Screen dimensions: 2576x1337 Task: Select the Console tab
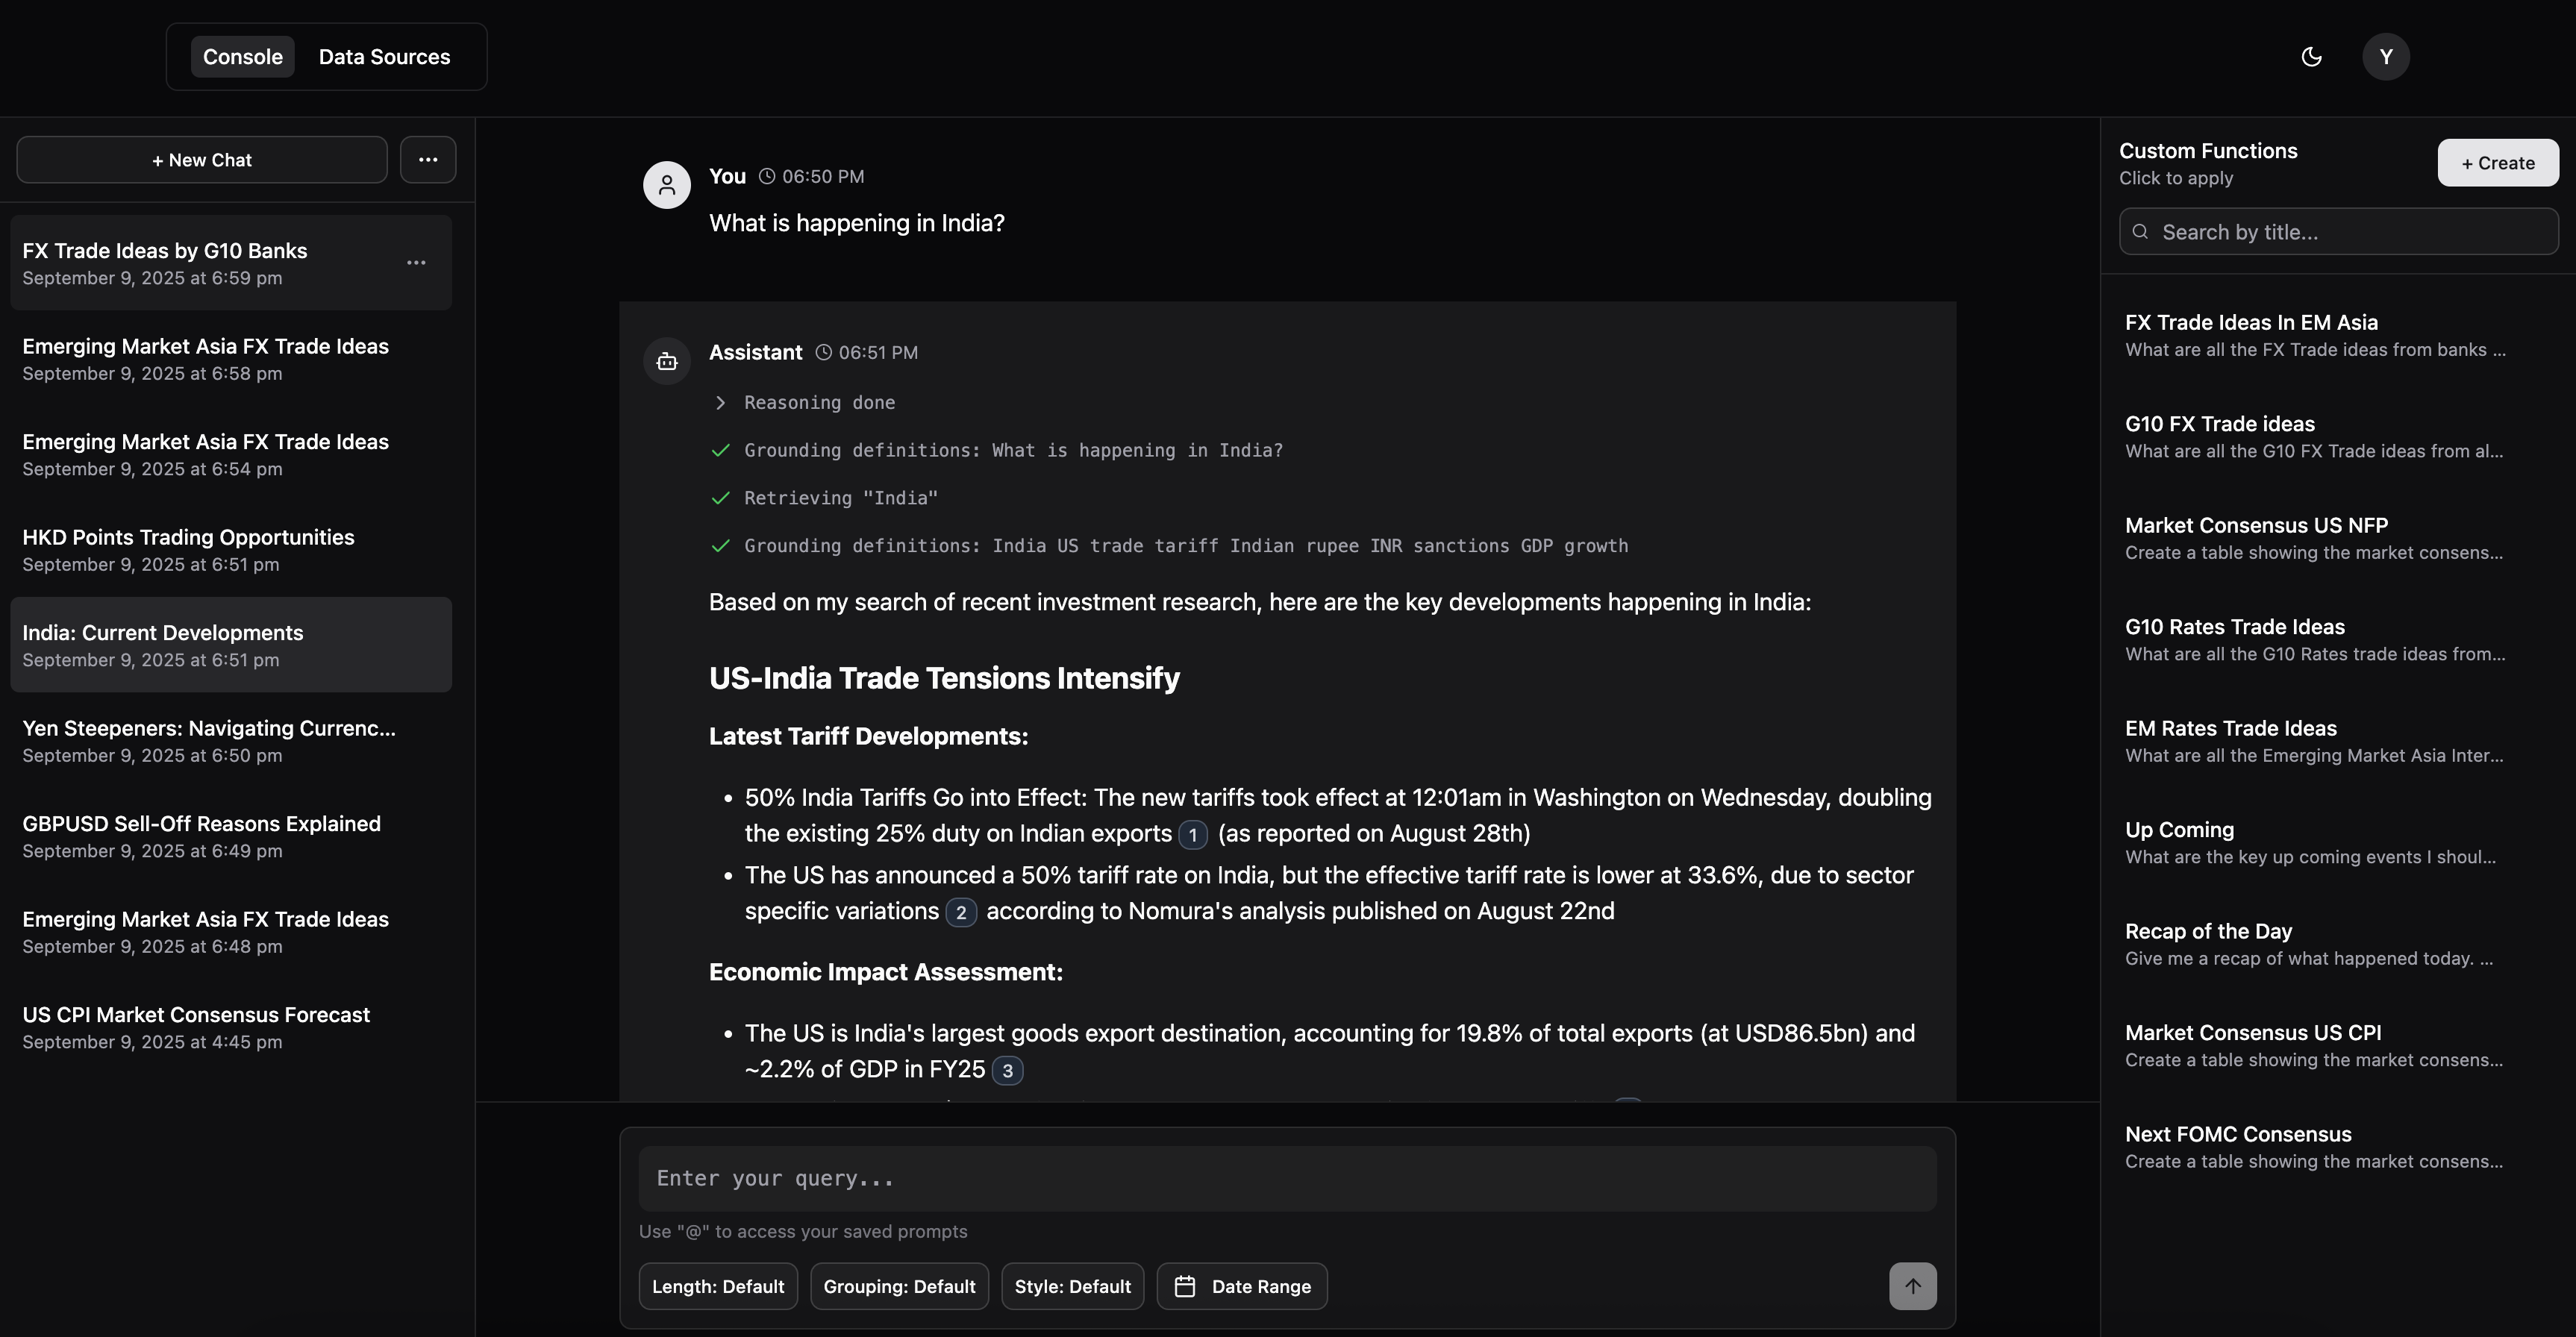tap(242, 56)
